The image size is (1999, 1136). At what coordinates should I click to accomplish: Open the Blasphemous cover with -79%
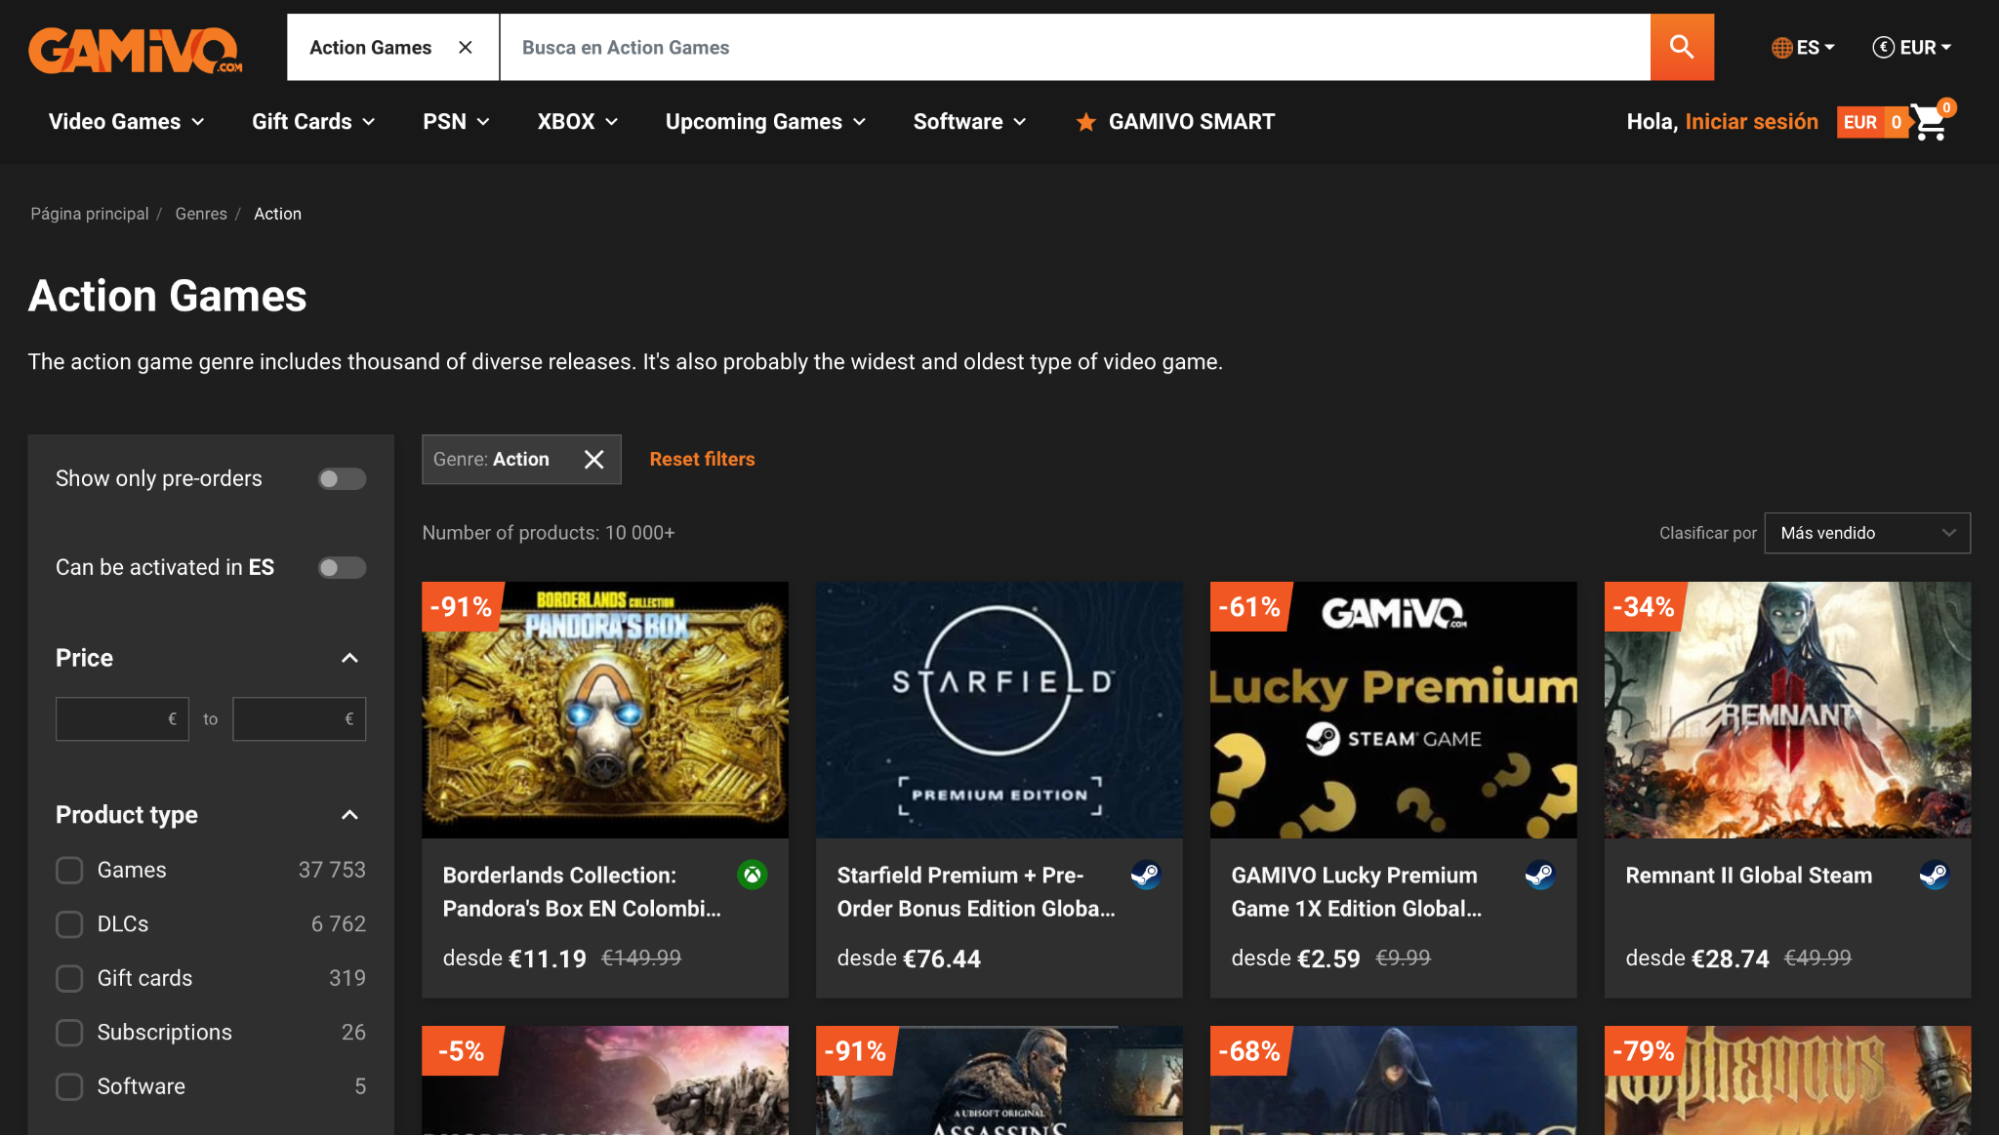[x=1787, y=1081]
